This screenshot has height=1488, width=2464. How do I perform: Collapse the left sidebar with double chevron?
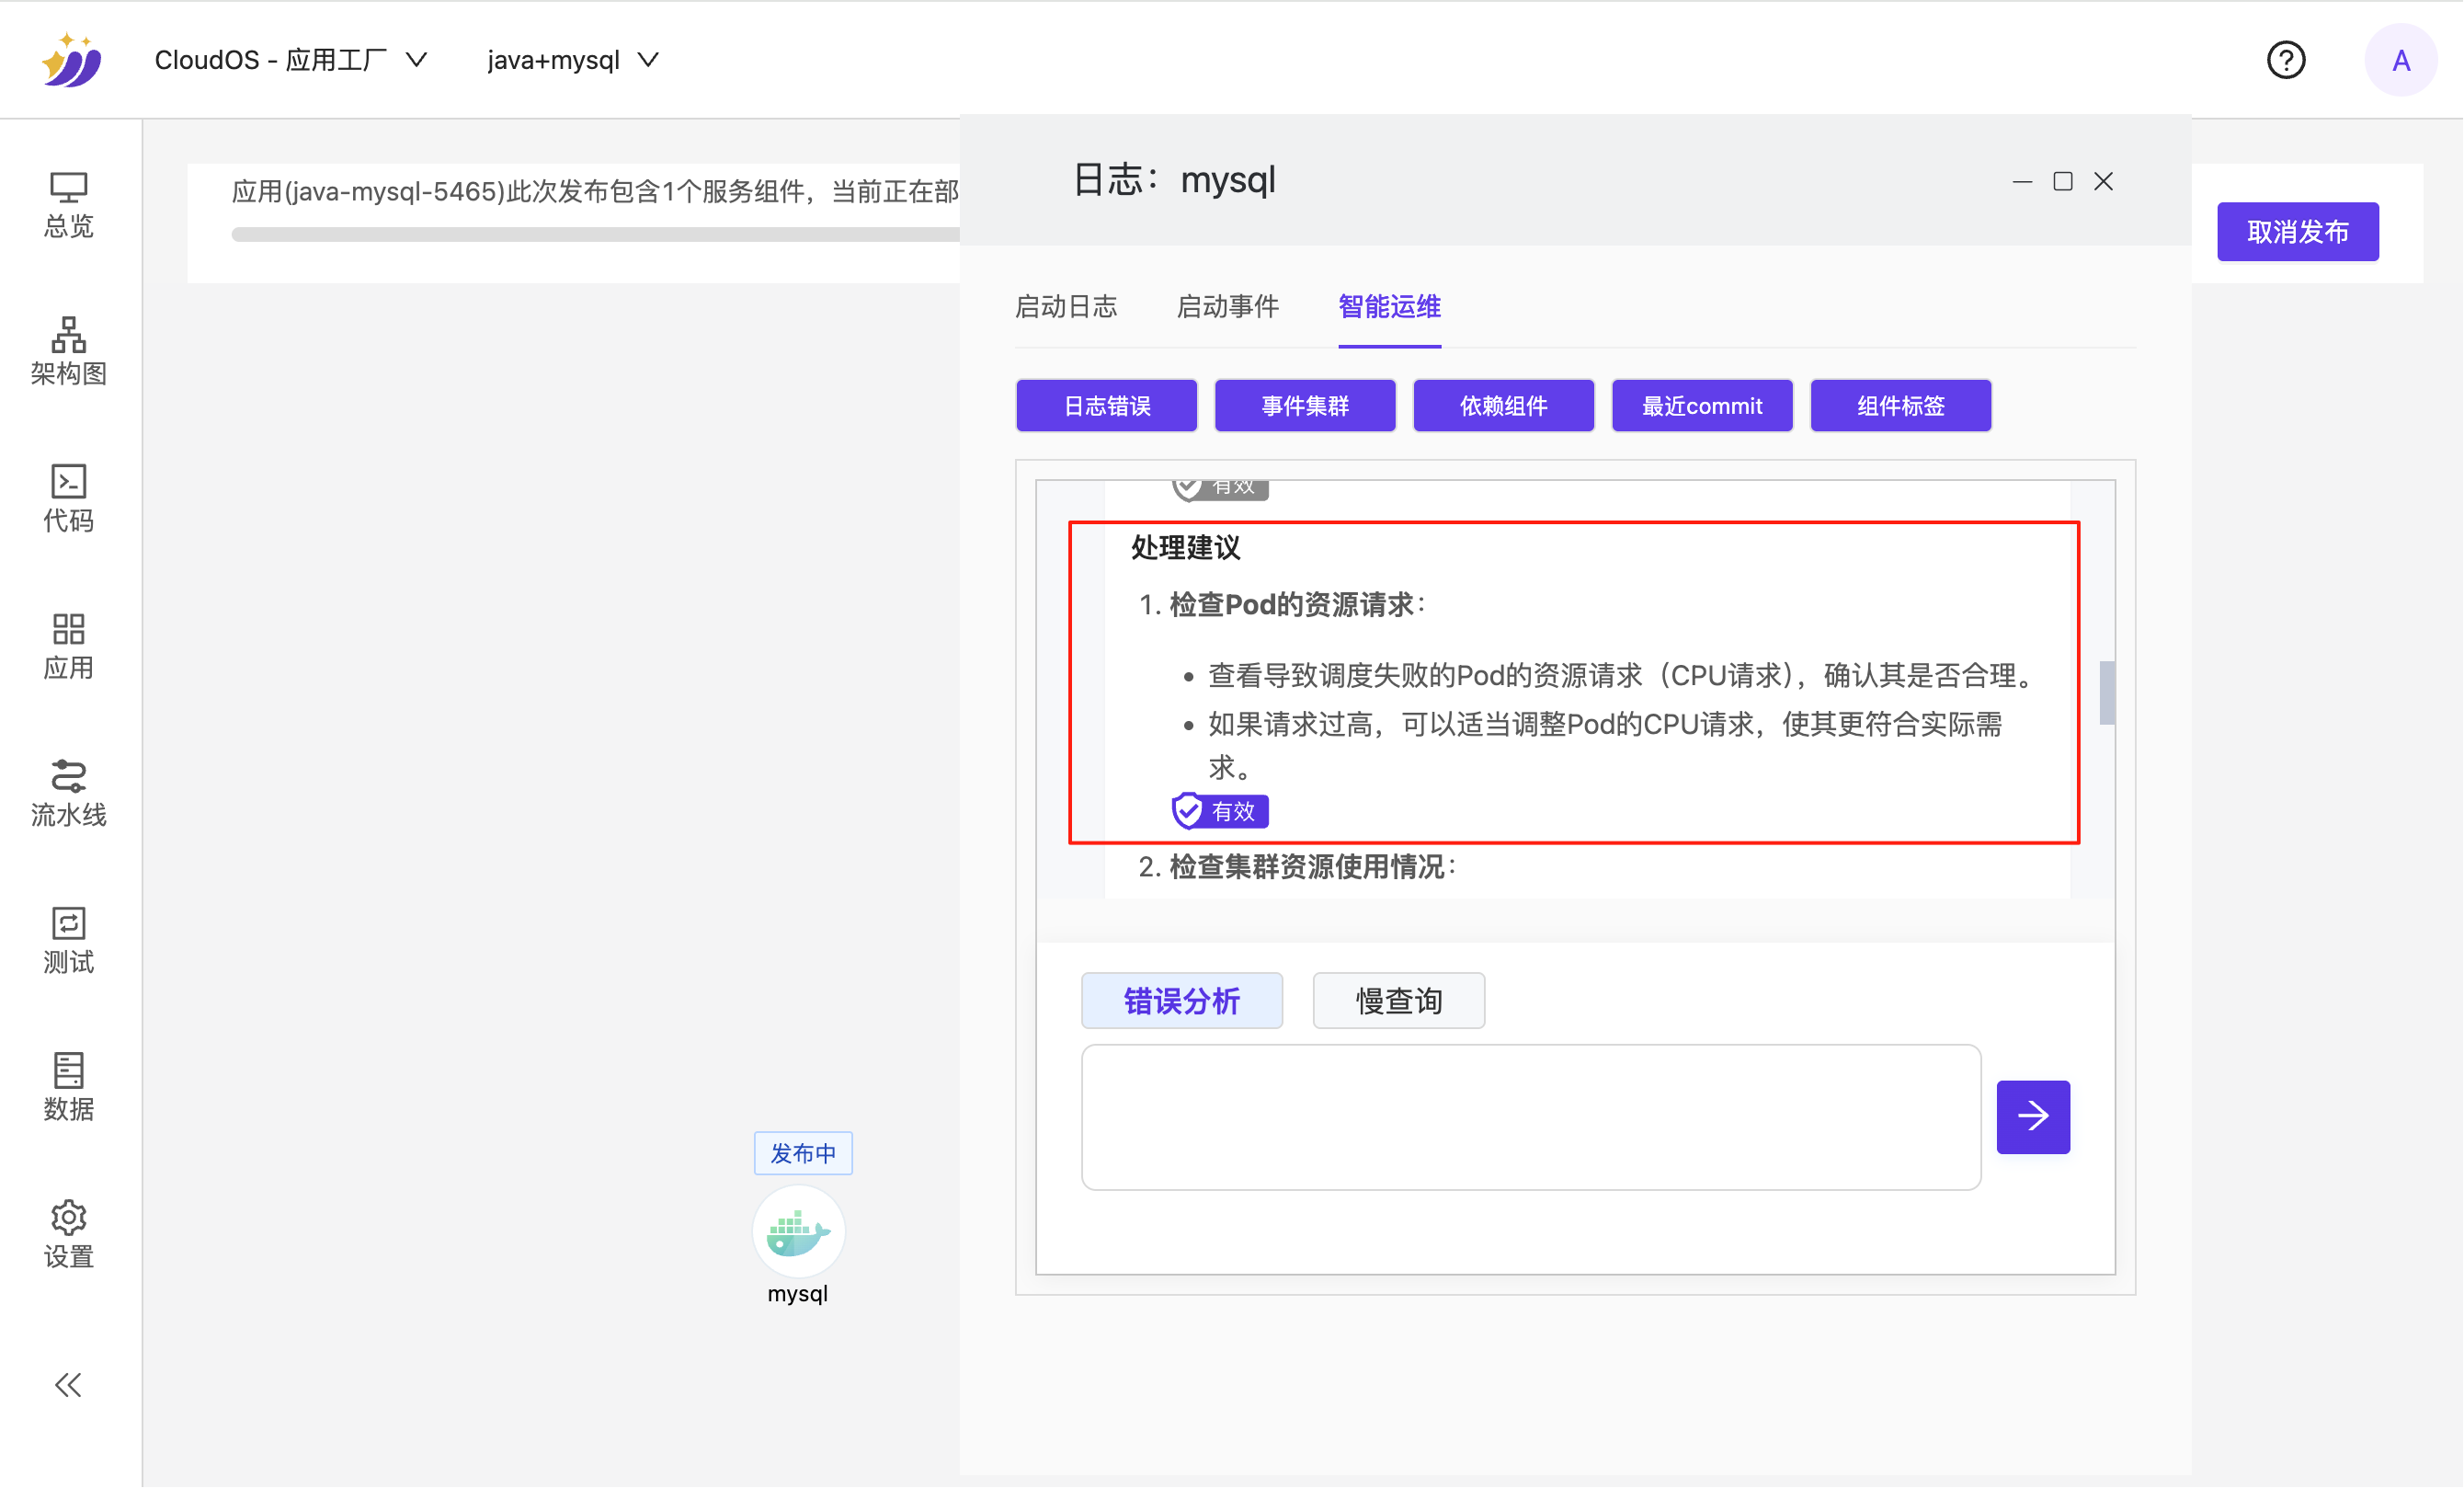coord(68,1385)
